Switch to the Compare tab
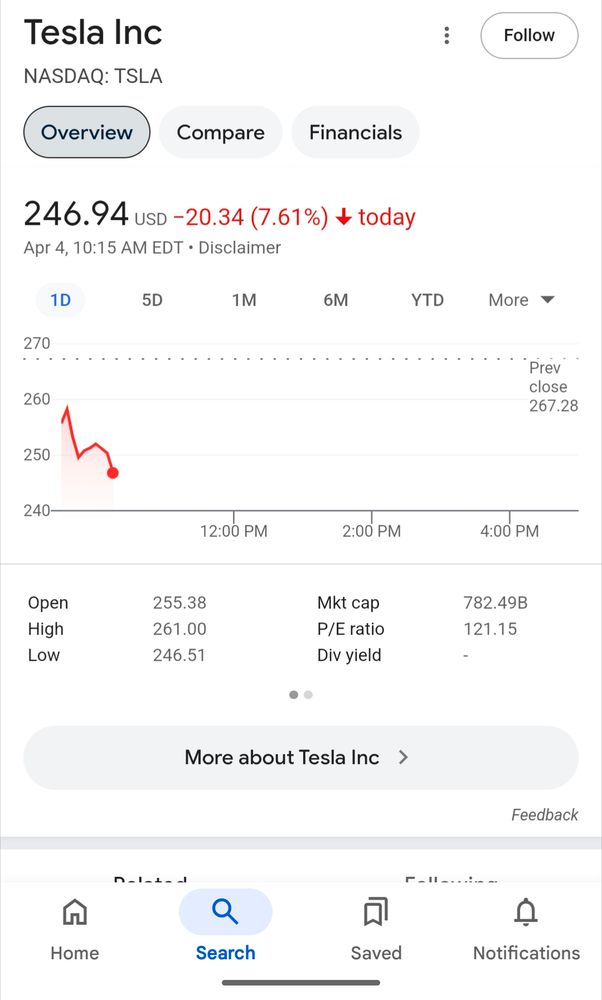602x1000 pixels. coord(220,133)
